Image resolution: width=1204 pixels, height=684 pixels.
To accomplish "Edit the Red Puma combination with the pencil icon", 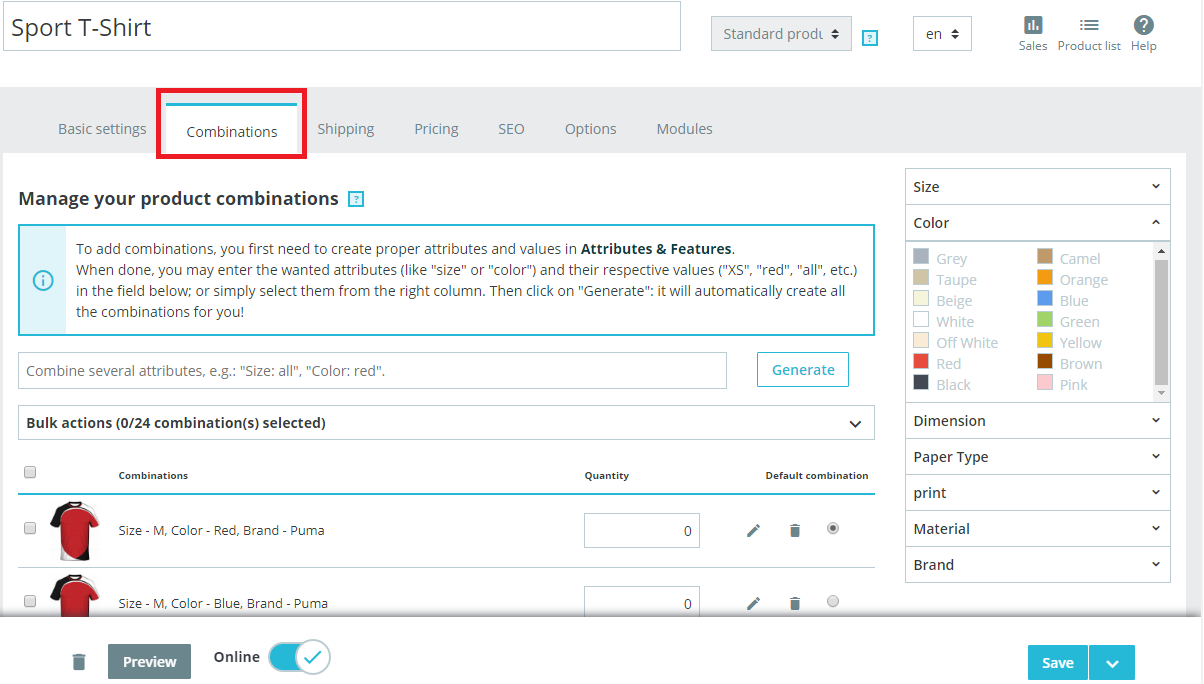I will coord(752,530).
